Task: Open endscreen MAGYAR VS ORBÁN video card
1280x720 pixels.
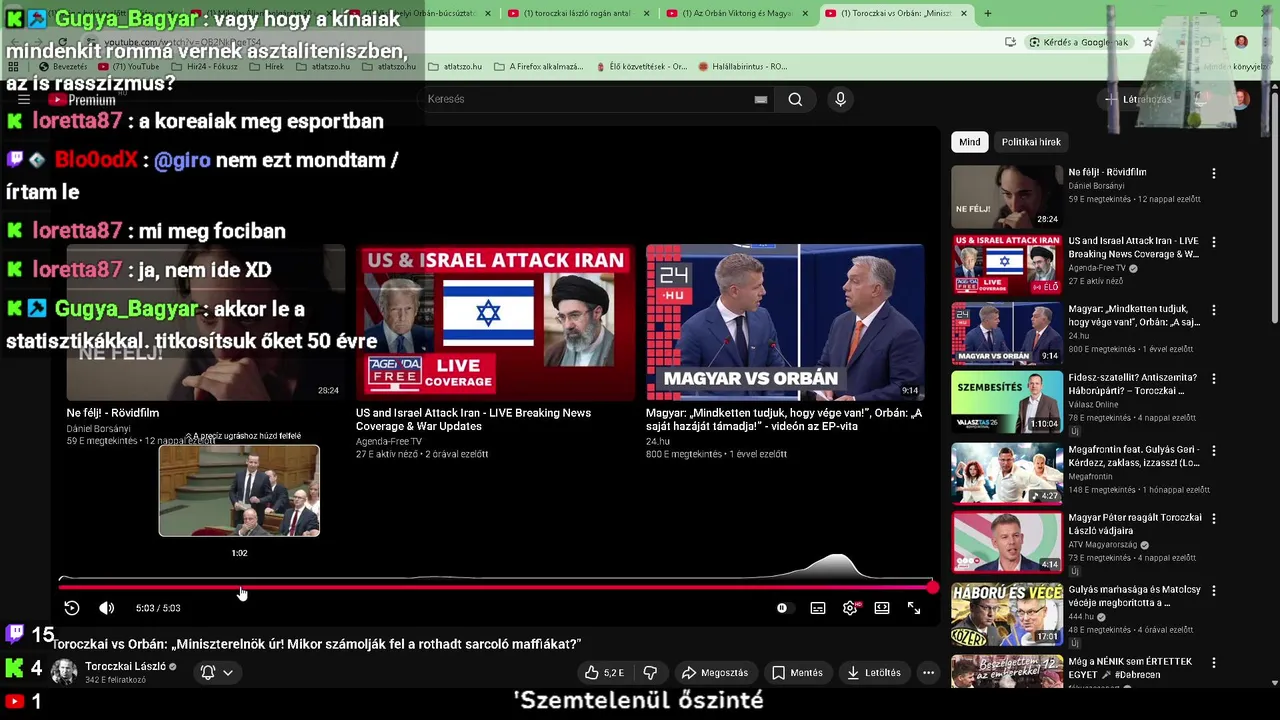Action: point(785,322)
